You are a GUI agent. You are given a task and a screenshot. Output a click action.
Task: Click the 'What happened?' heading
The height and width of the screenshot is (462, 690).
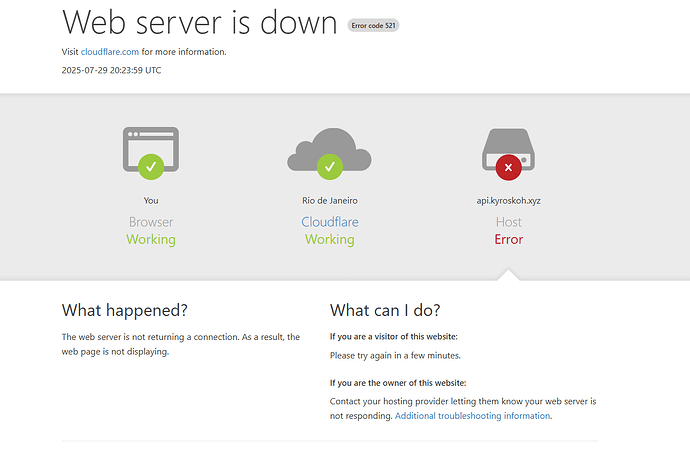[125, 311]
